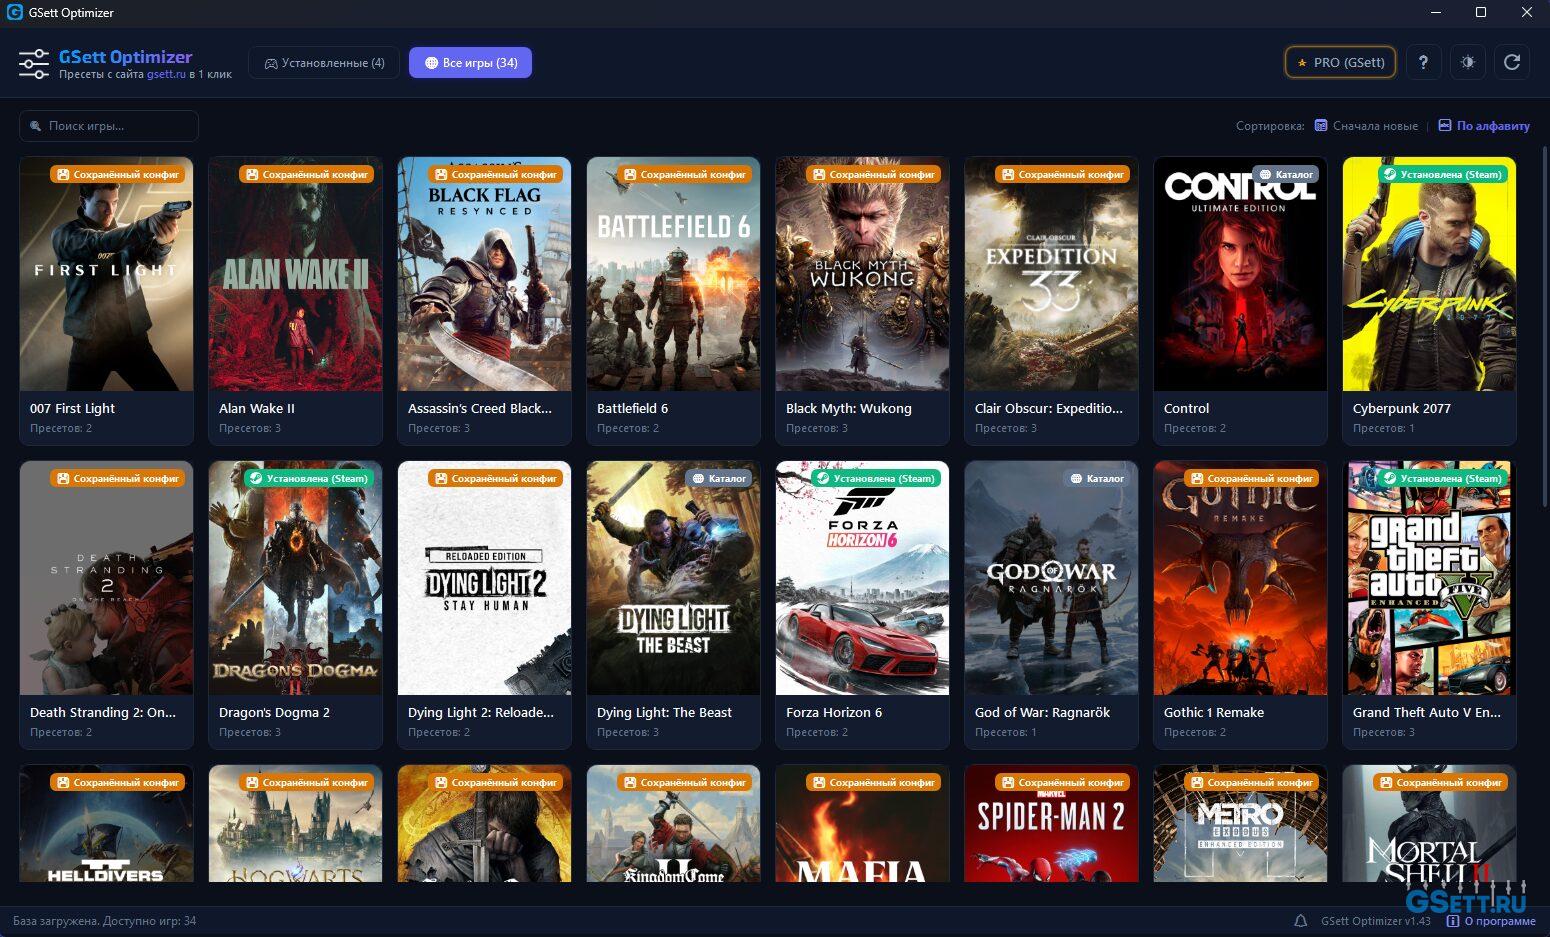Viewport: 1550px width, 937px height.
Task: Open the Metro Exodus Enhanced card
Action: coord(1240,823)
